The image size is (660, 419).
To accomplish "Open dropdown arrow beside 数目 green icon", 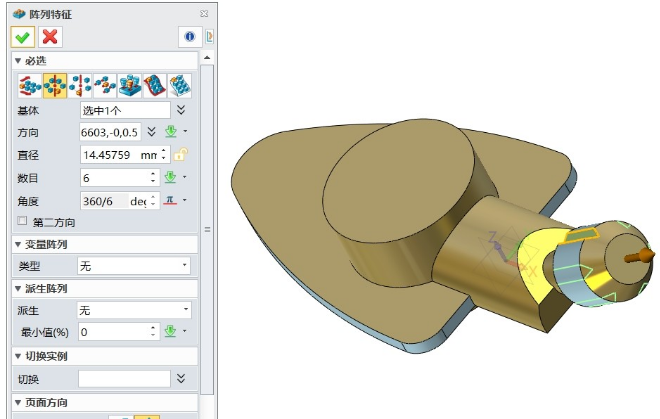I will (184, 177).
